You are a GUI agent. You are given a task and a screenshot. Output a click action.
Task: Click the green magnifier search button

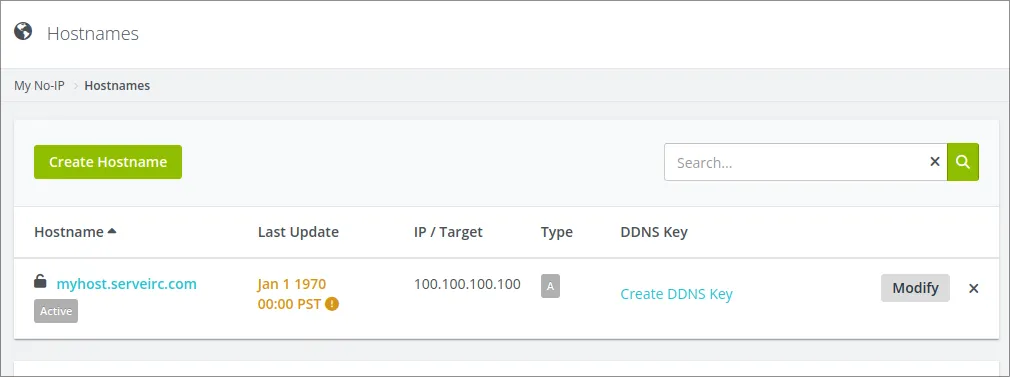[963, 162]
